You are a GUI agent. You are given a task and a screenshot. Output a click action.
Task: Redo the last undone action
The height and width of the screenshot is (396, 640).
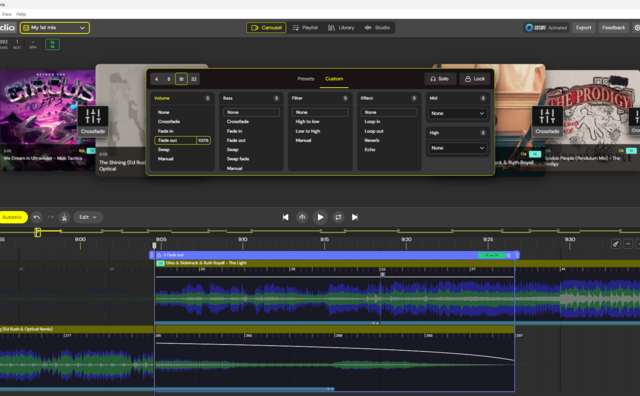click(x=51, y=217)
